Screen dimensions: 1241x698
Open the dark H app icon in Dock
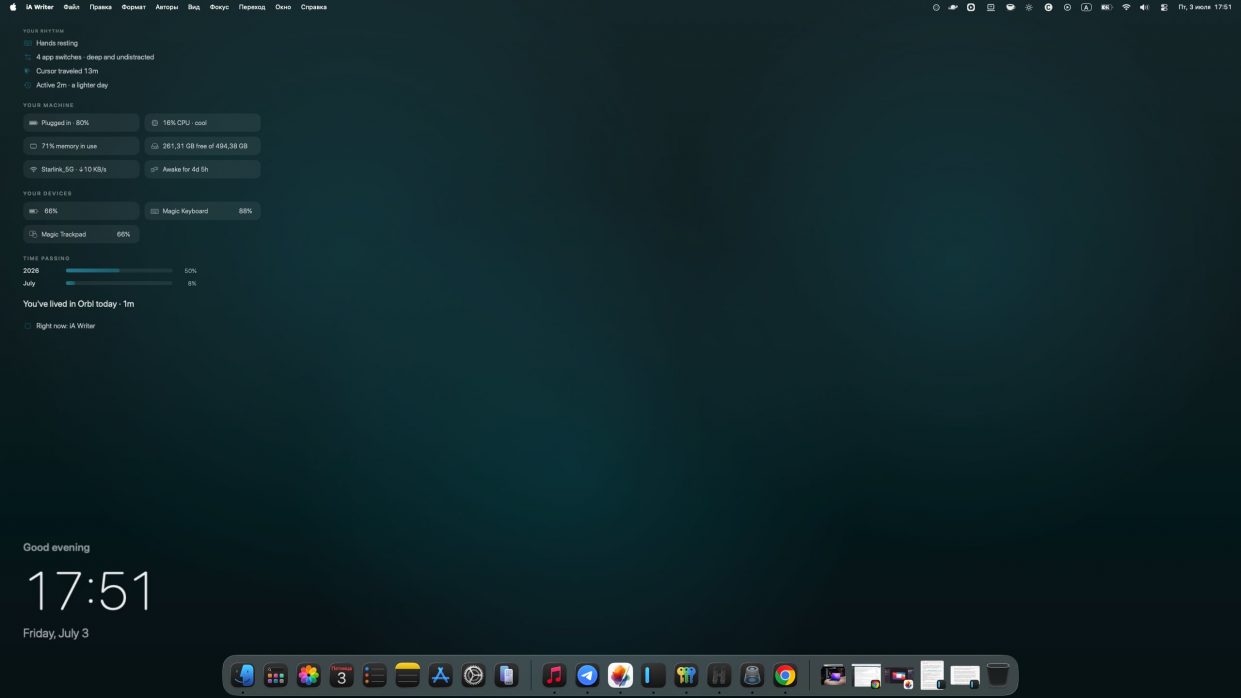(x=719, y=676)
